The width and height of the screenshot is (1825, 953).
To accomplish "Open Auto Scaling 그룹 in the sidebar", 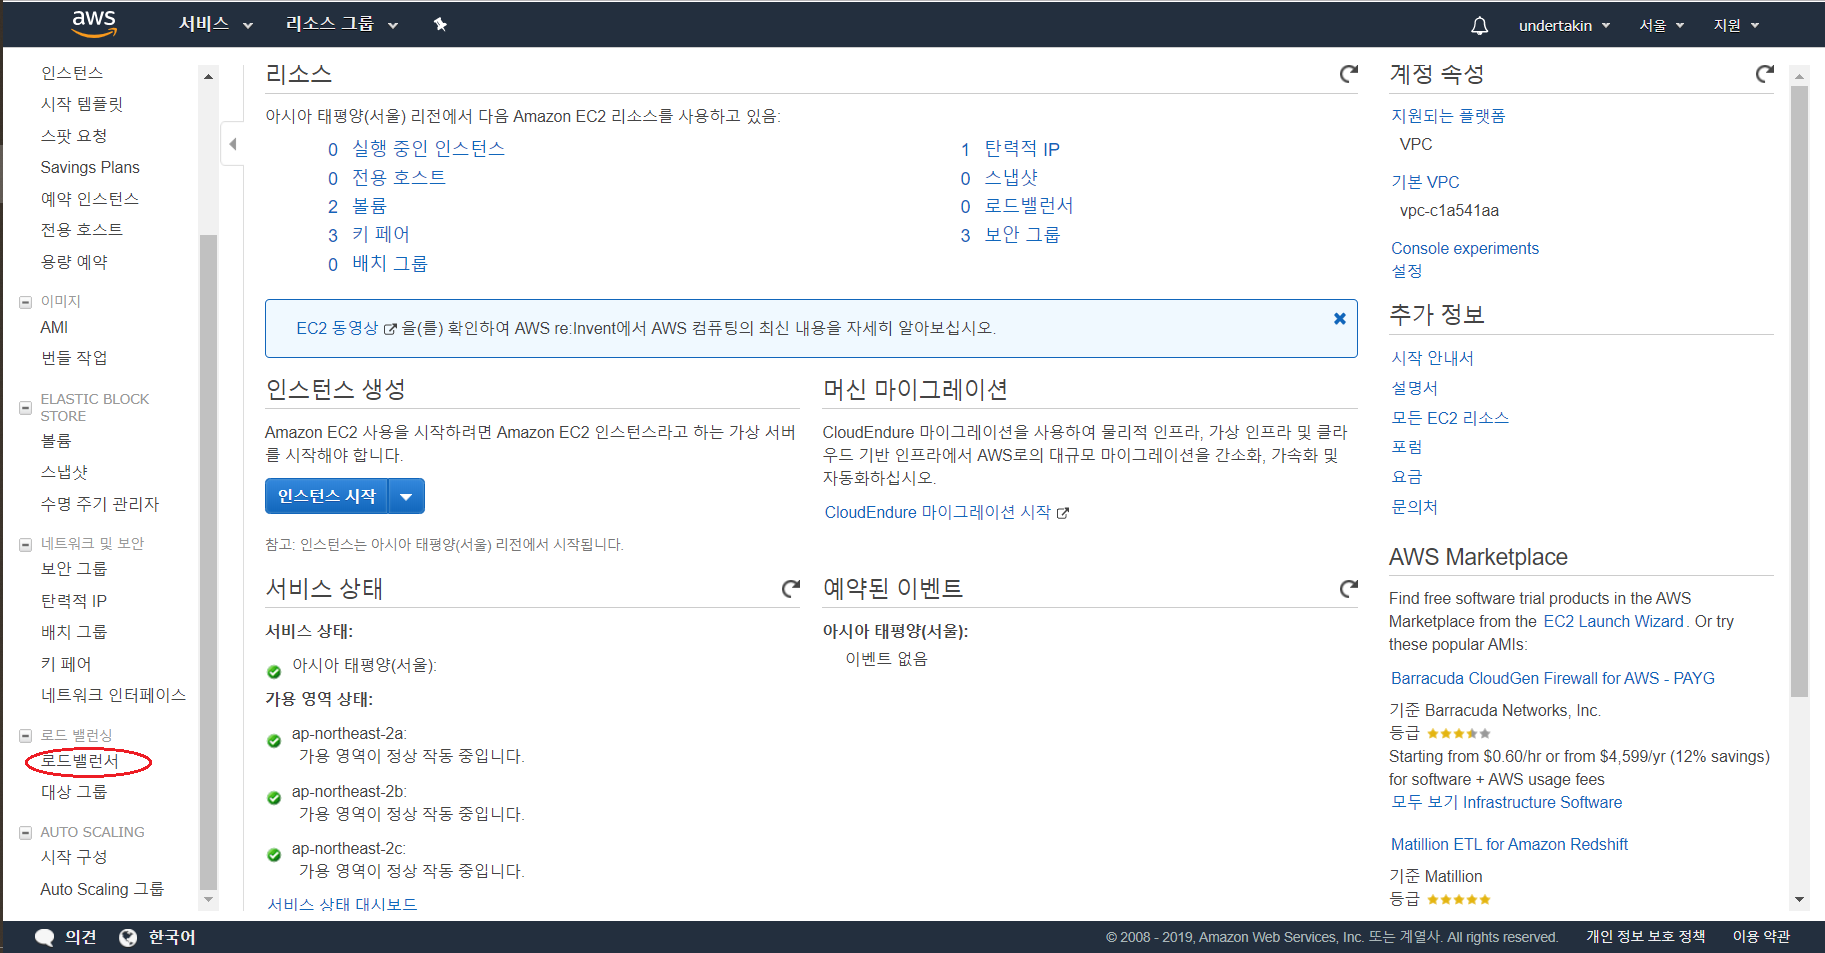I will click(102, 889).
